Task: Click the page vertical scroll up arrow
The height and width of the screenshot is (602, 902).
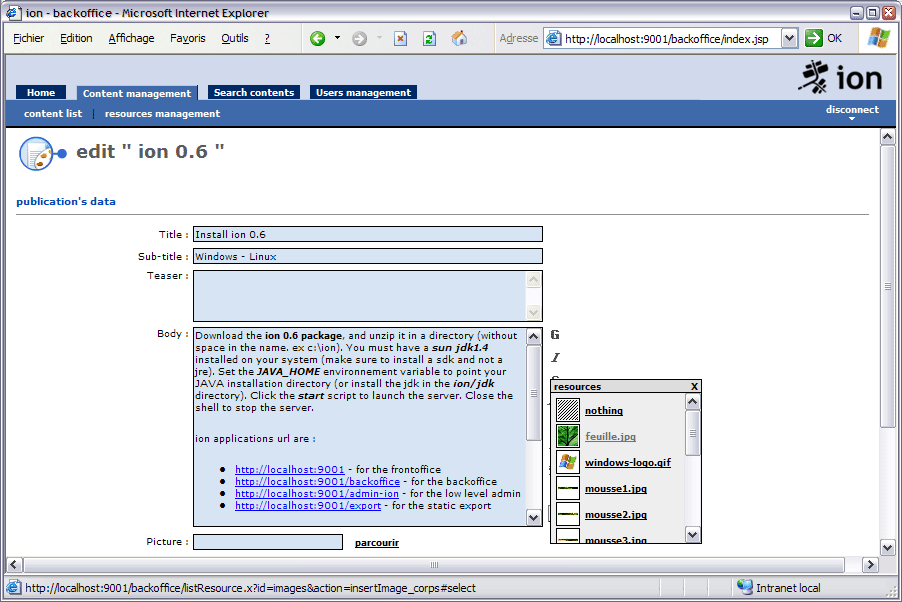Action: 888,136
